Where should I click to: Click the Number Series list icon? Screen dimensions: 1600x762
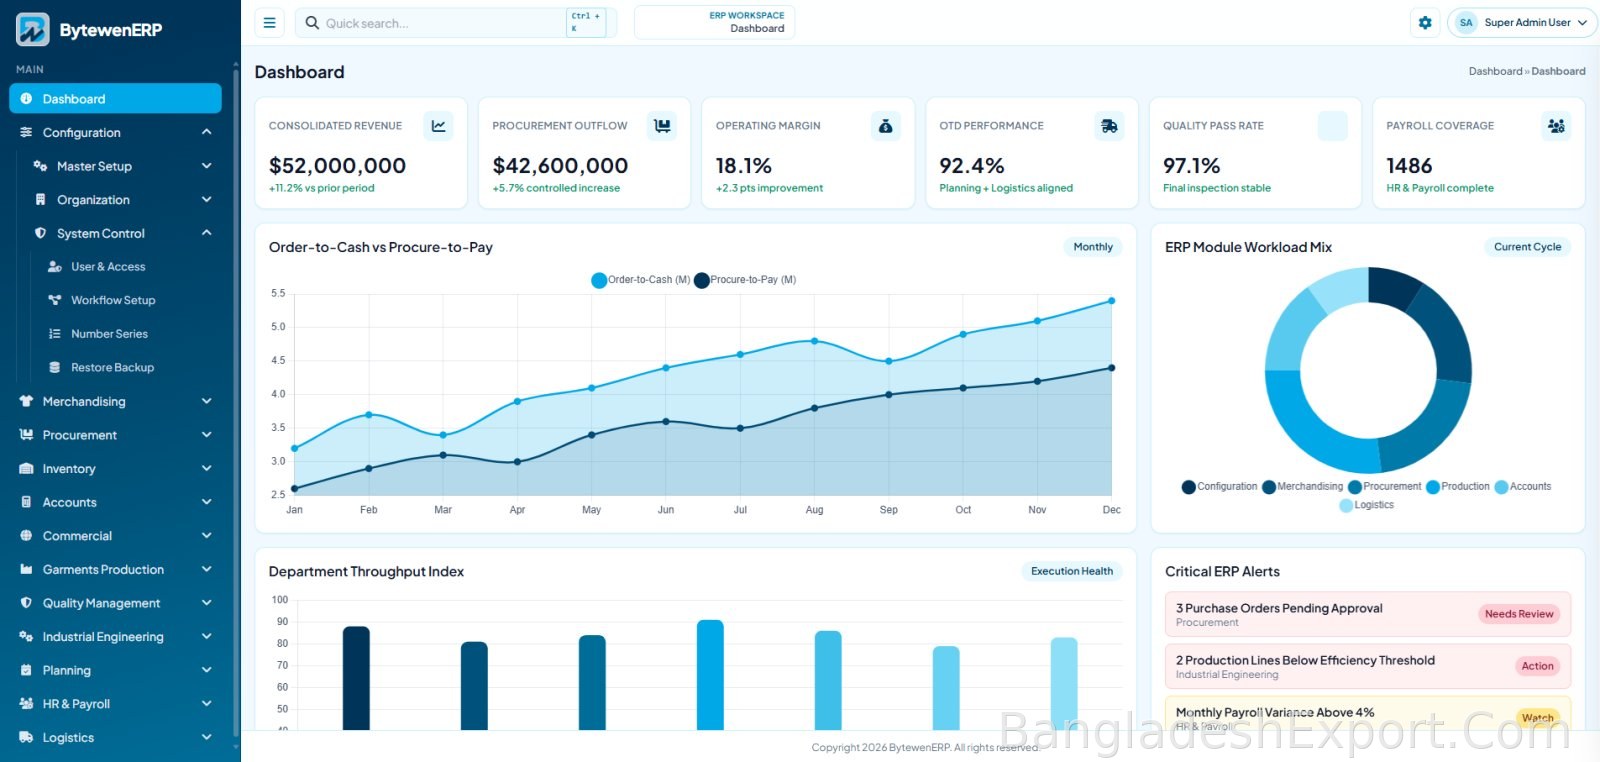point(55,334)
